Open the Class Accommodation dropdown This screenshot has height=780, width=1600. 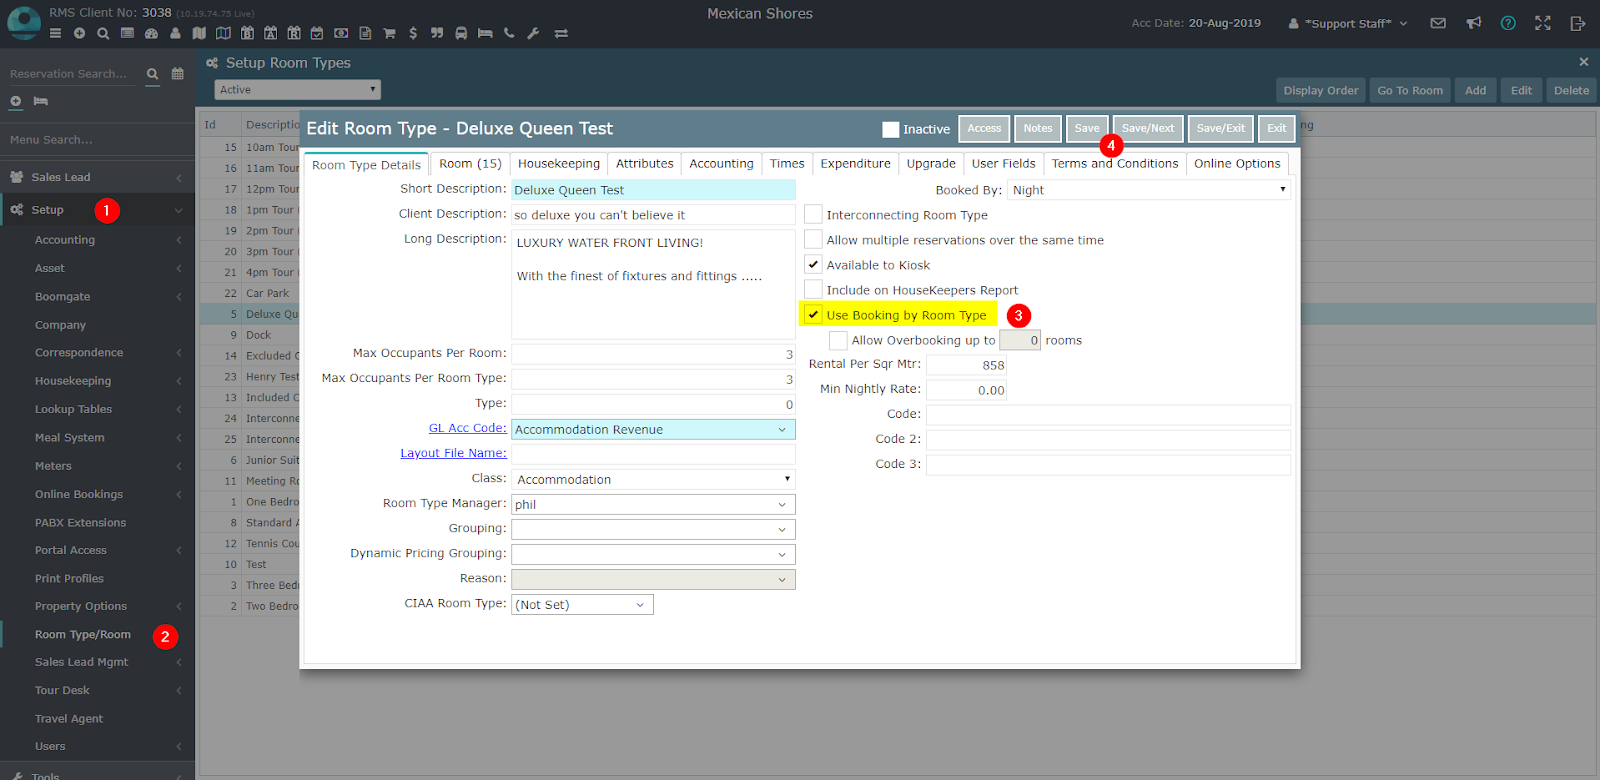click(653, 479)
